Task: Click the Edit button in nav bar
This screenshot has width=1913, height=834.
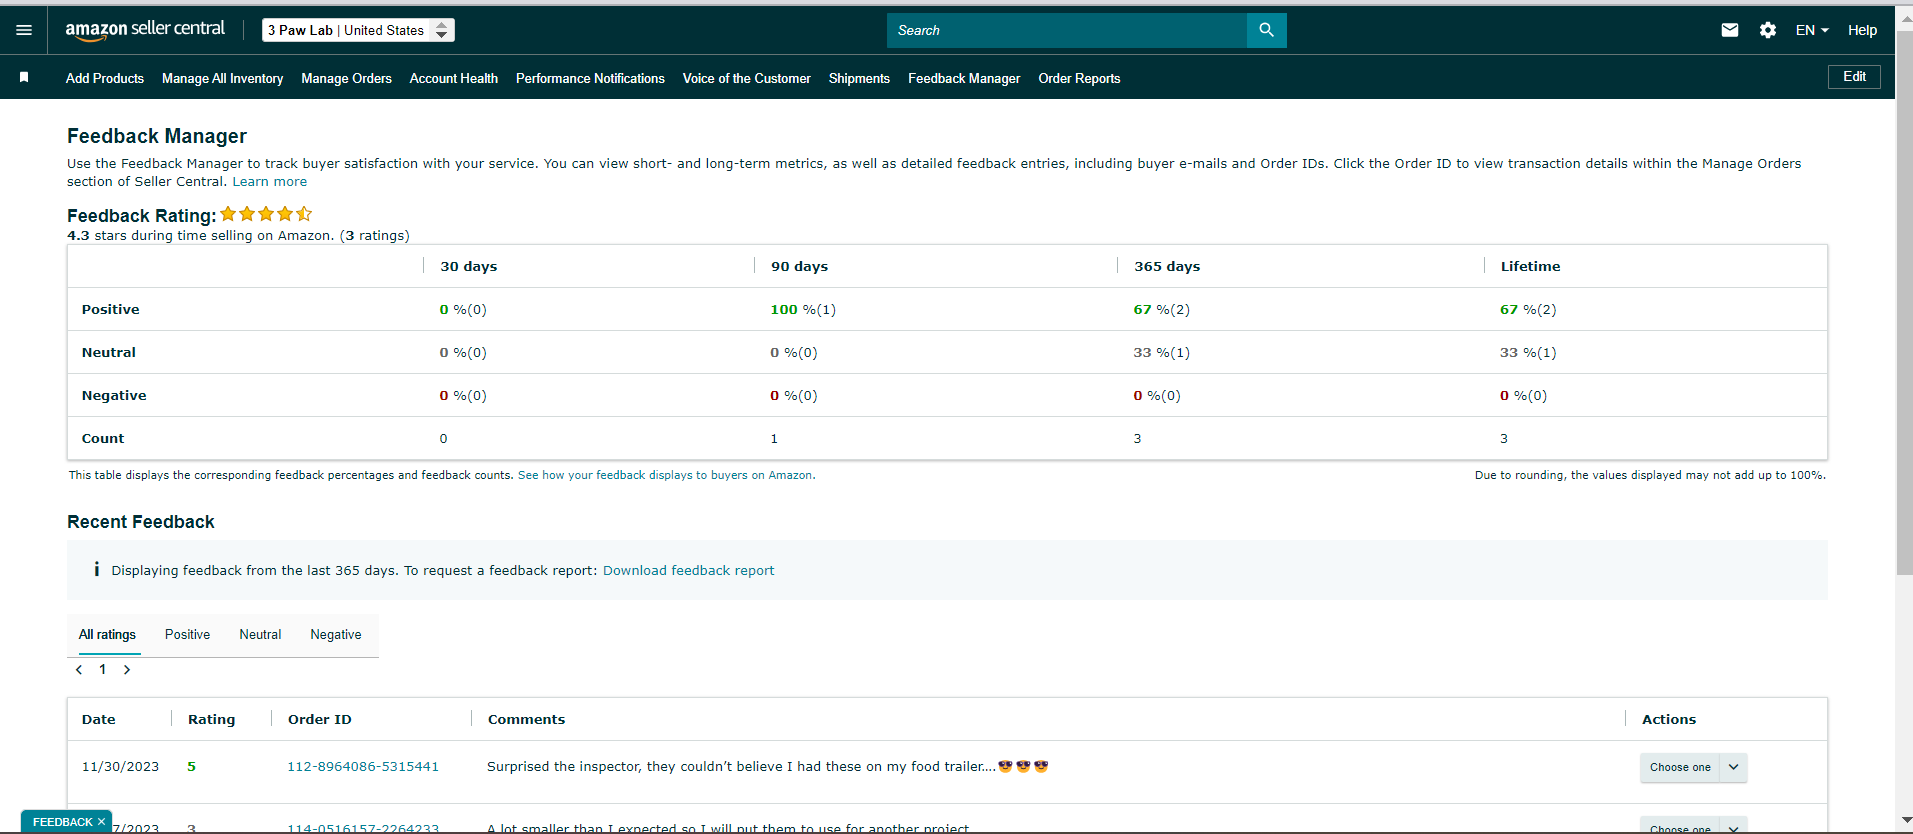Action: tap(1854, 77)
